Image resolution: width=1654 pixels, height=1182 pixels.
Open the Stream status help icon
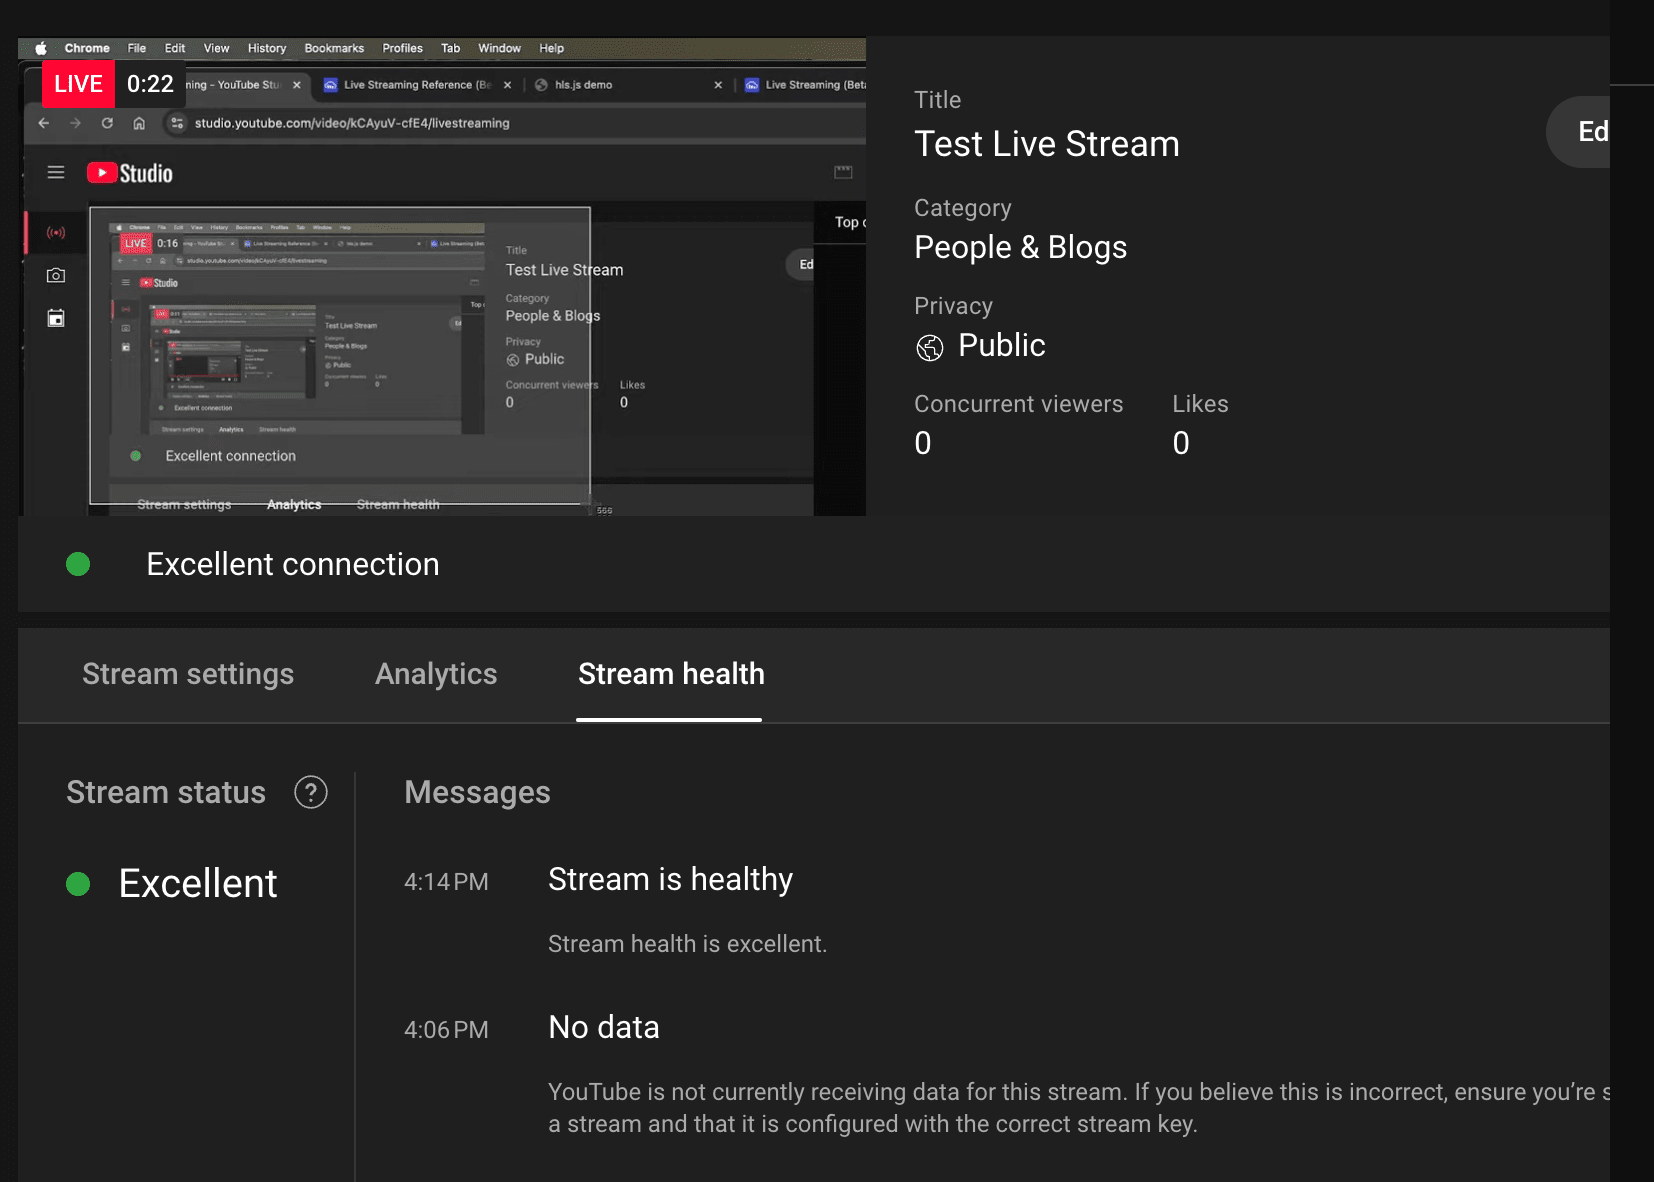tap(311, 792)
